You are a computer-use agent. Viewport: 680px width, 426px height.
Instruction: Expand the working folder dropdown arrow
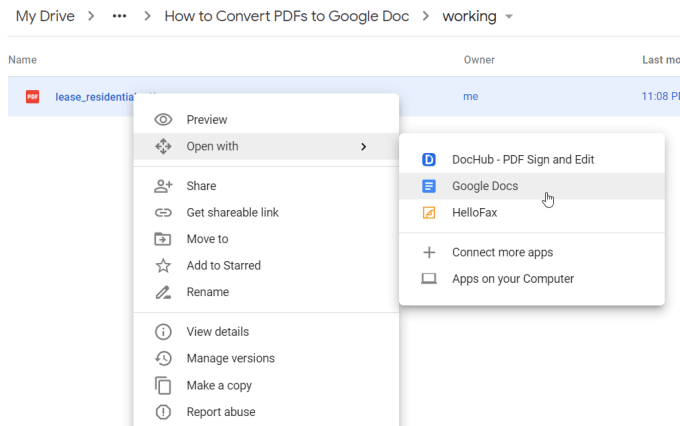(510, 17)
